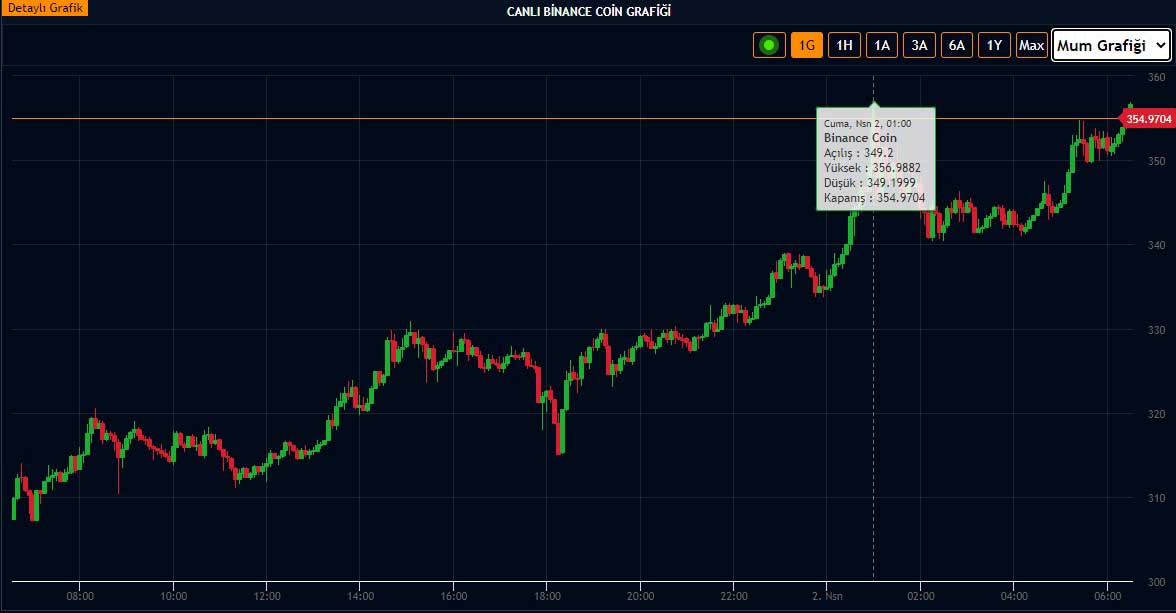Click the Cuma, Nsn 2, 01:00 tooltip date
The height and width of the screenshot is (613, 1176).
pyautogui.click(x=868, y=124)
